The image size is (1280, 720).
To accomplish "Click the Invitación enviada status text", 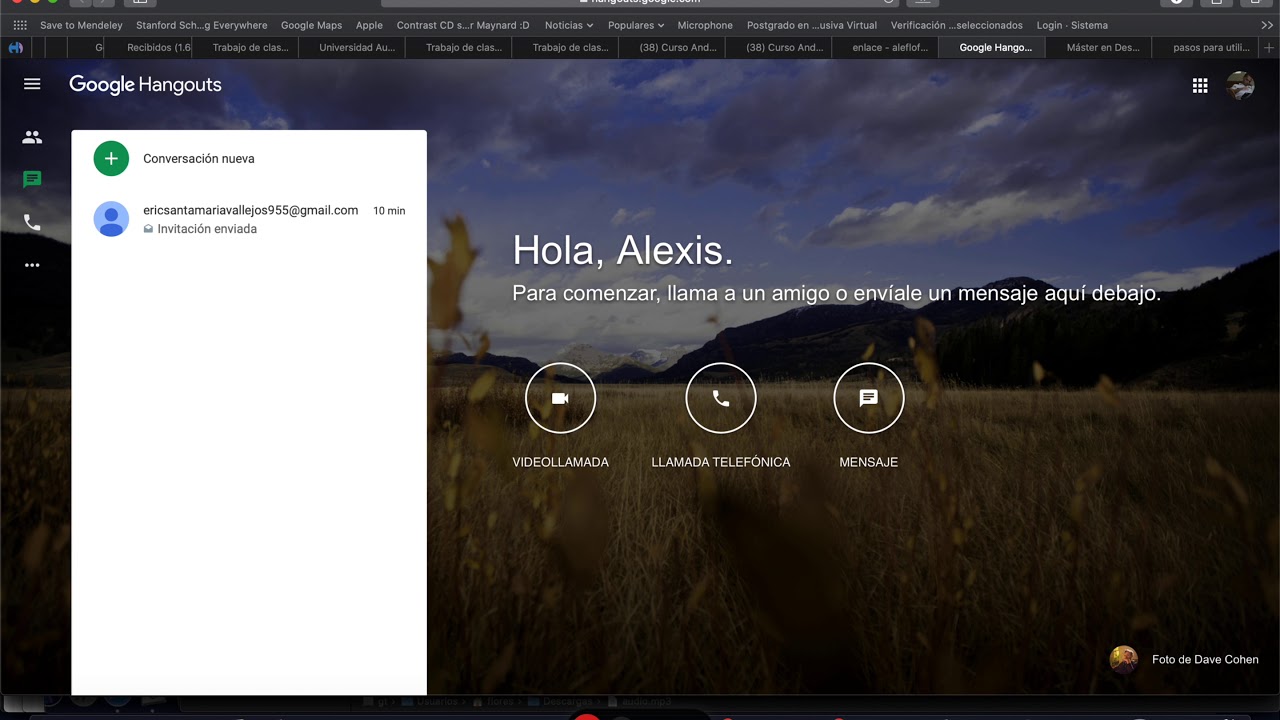I will click(x=207, y=229).
